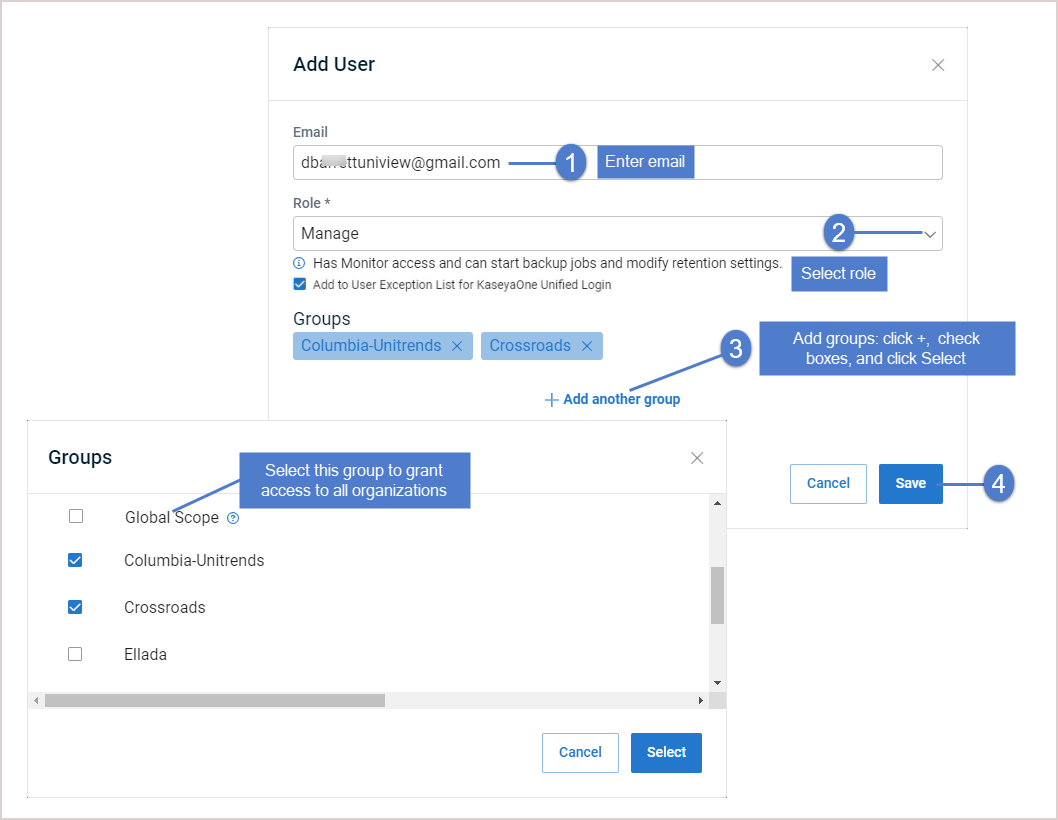Check the Global Scope checkbox
Image resolution: width=1058 pixels, height=820 pixels.
tap(76, 516)
